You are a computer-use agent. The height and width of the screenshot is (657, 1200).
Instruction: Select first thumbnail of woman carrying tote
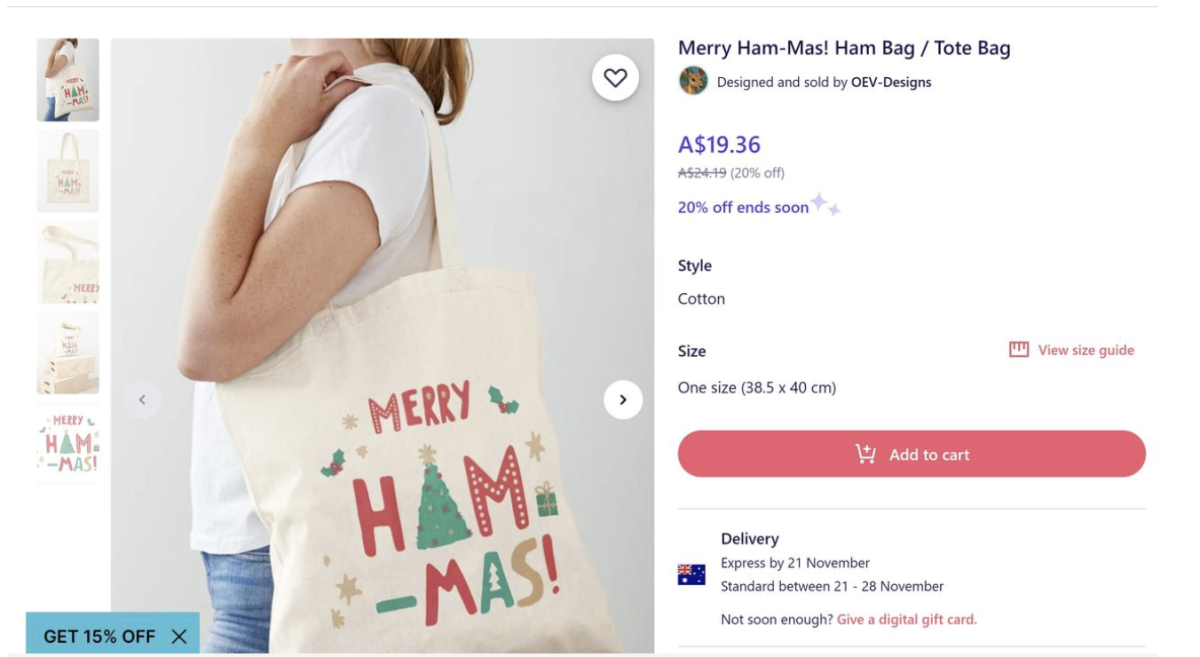tap(68, 80)
